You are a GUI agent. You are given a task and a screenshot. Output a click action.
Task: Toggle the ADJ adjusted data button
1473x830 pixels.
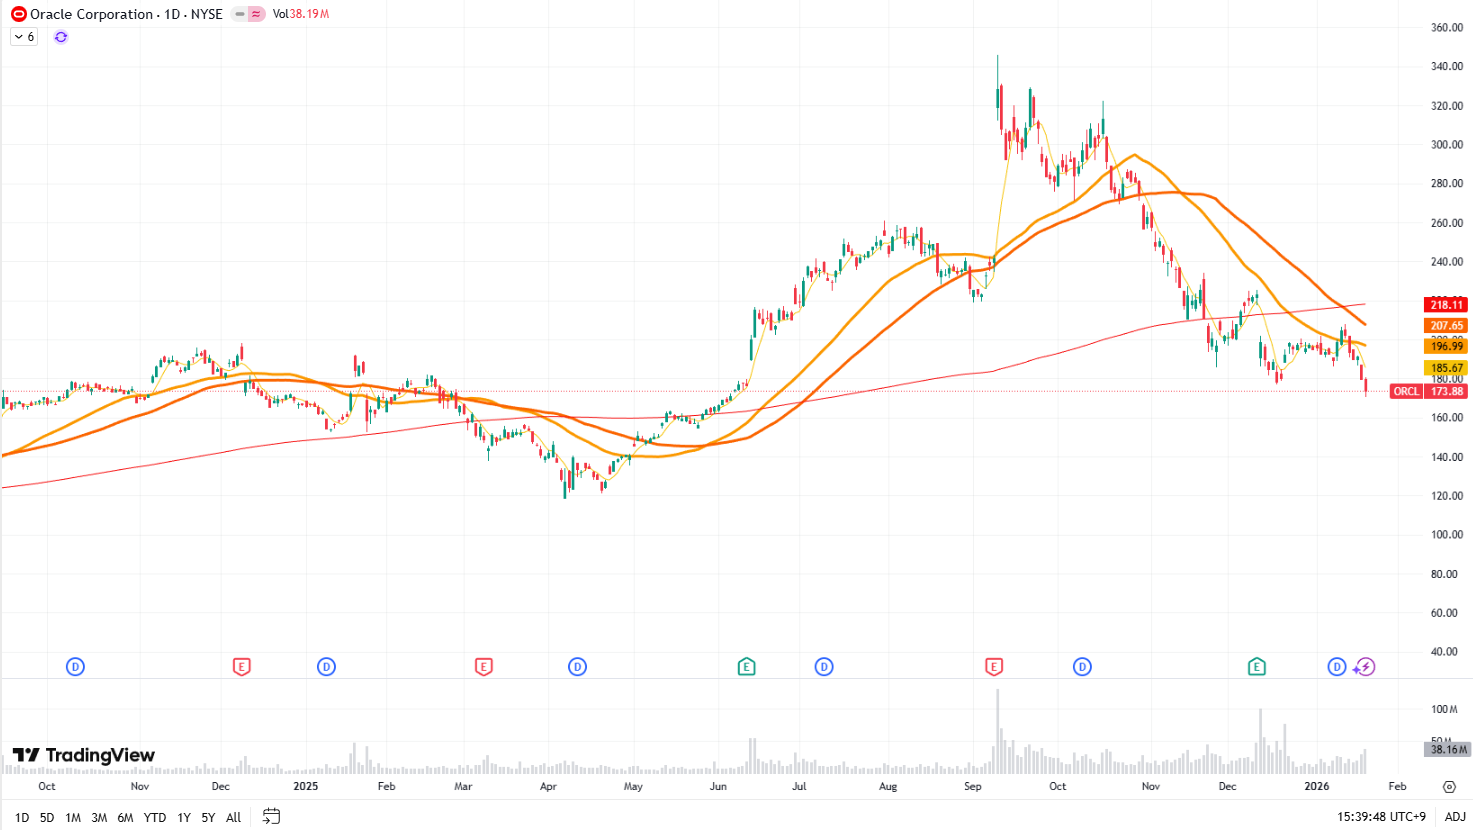point(1455,817)
